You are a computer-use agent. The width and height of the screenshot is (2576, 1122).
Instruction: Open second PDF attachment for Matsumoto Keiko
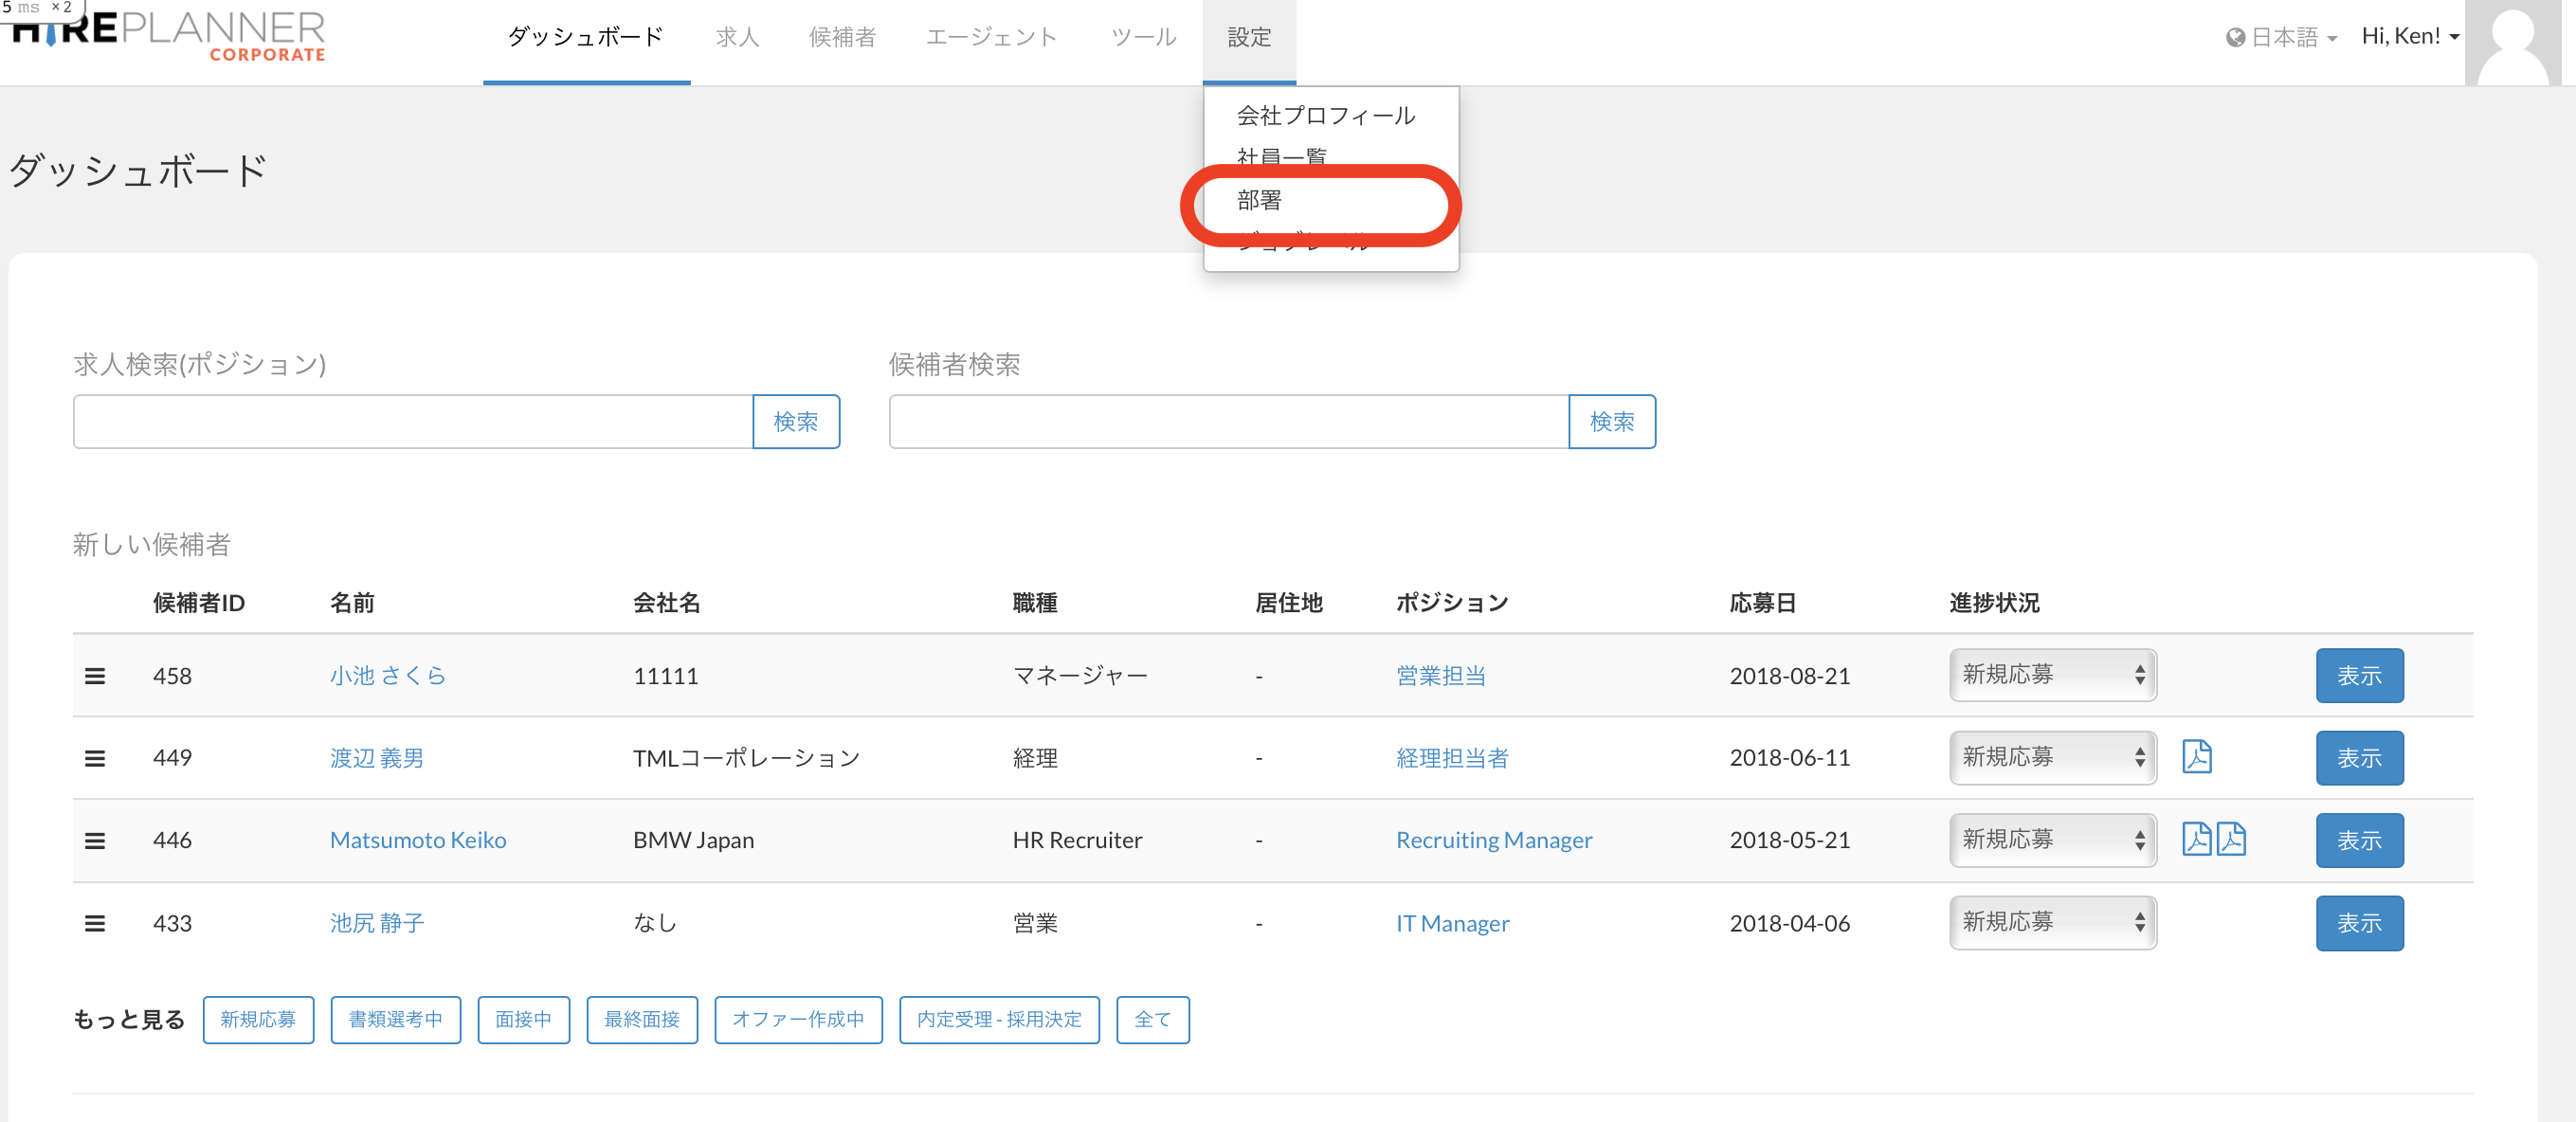(2231, 839)
